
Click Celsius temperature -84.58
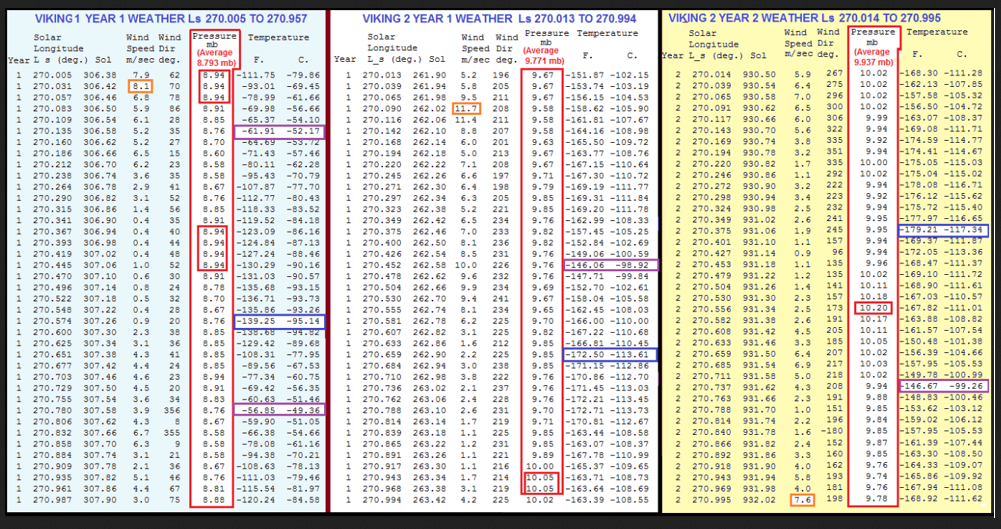coord(303,500)
